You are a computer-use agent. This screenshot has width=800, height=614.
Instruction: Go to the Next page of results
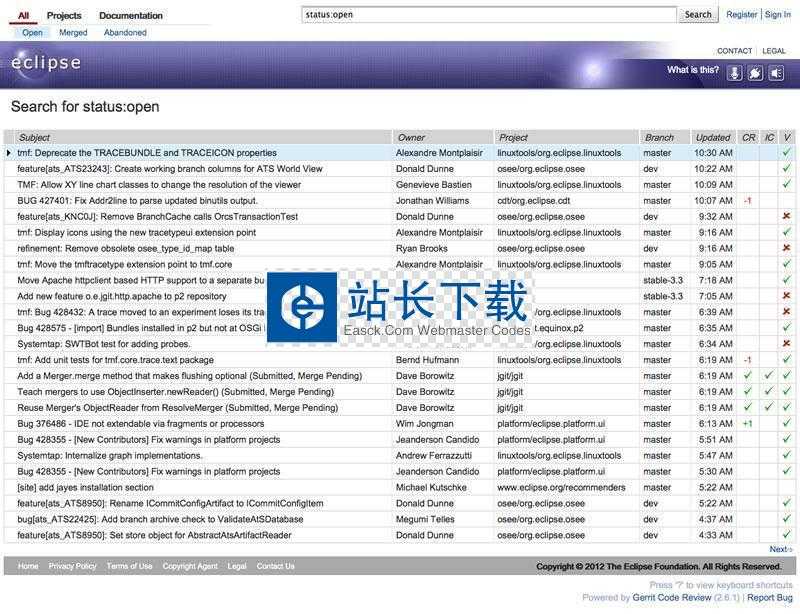click(780, 549)
